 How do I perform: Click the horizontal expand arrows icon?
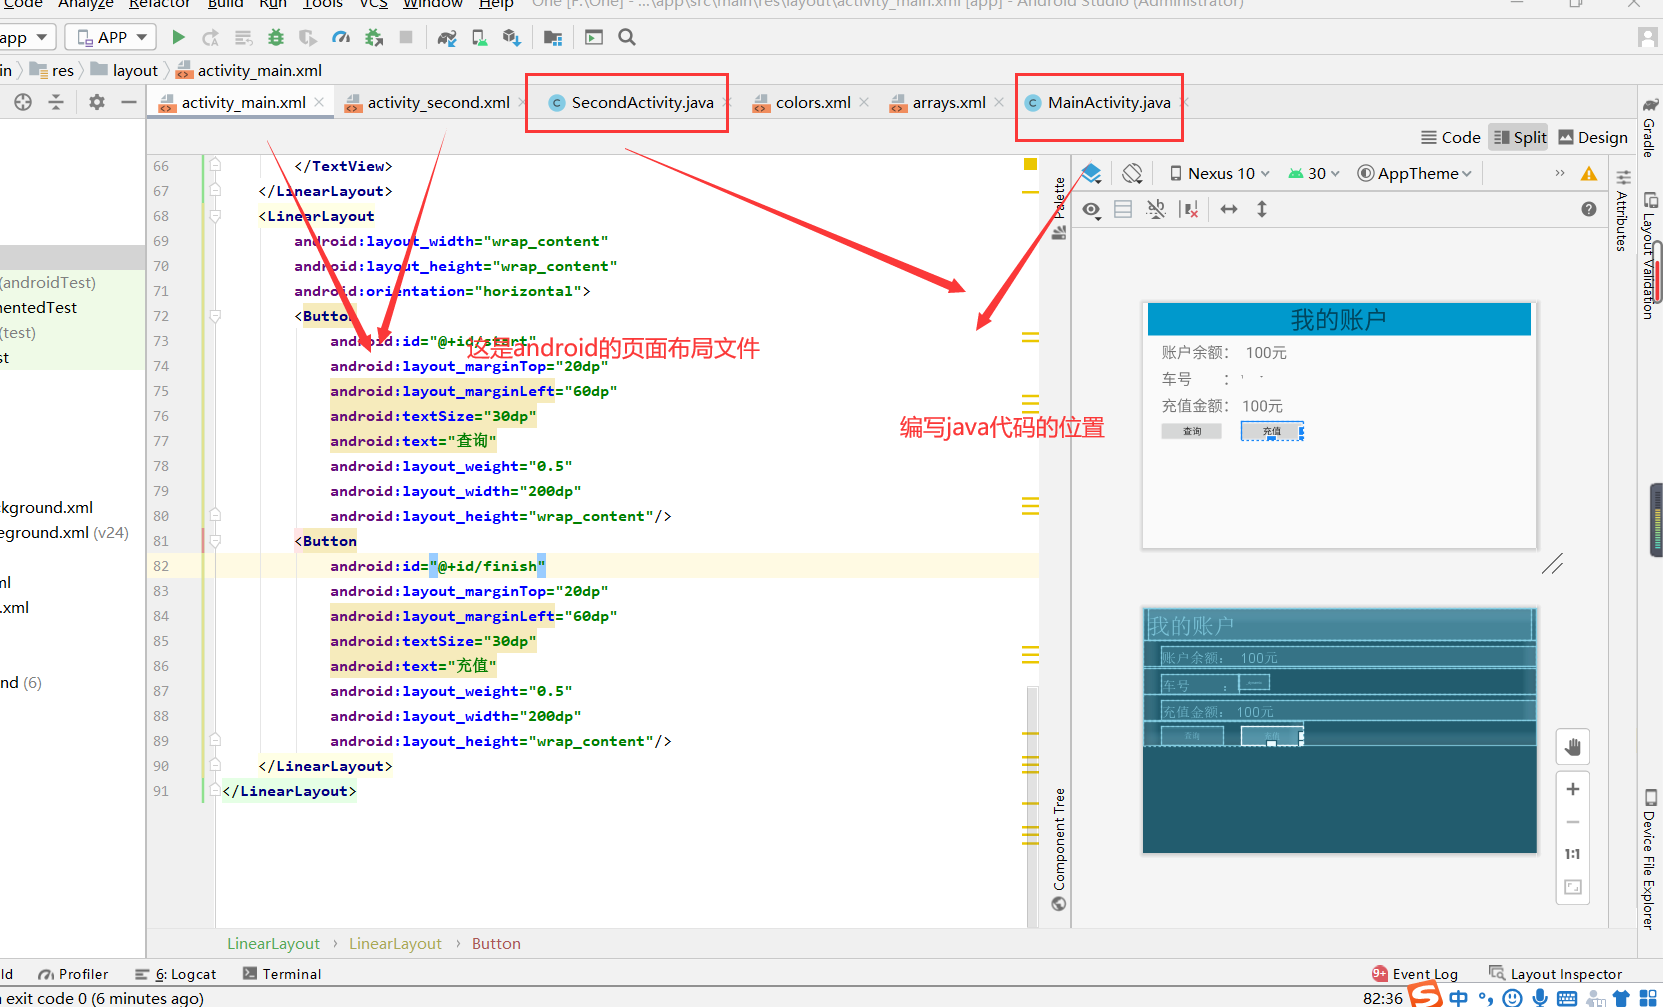click(1229, 209)
